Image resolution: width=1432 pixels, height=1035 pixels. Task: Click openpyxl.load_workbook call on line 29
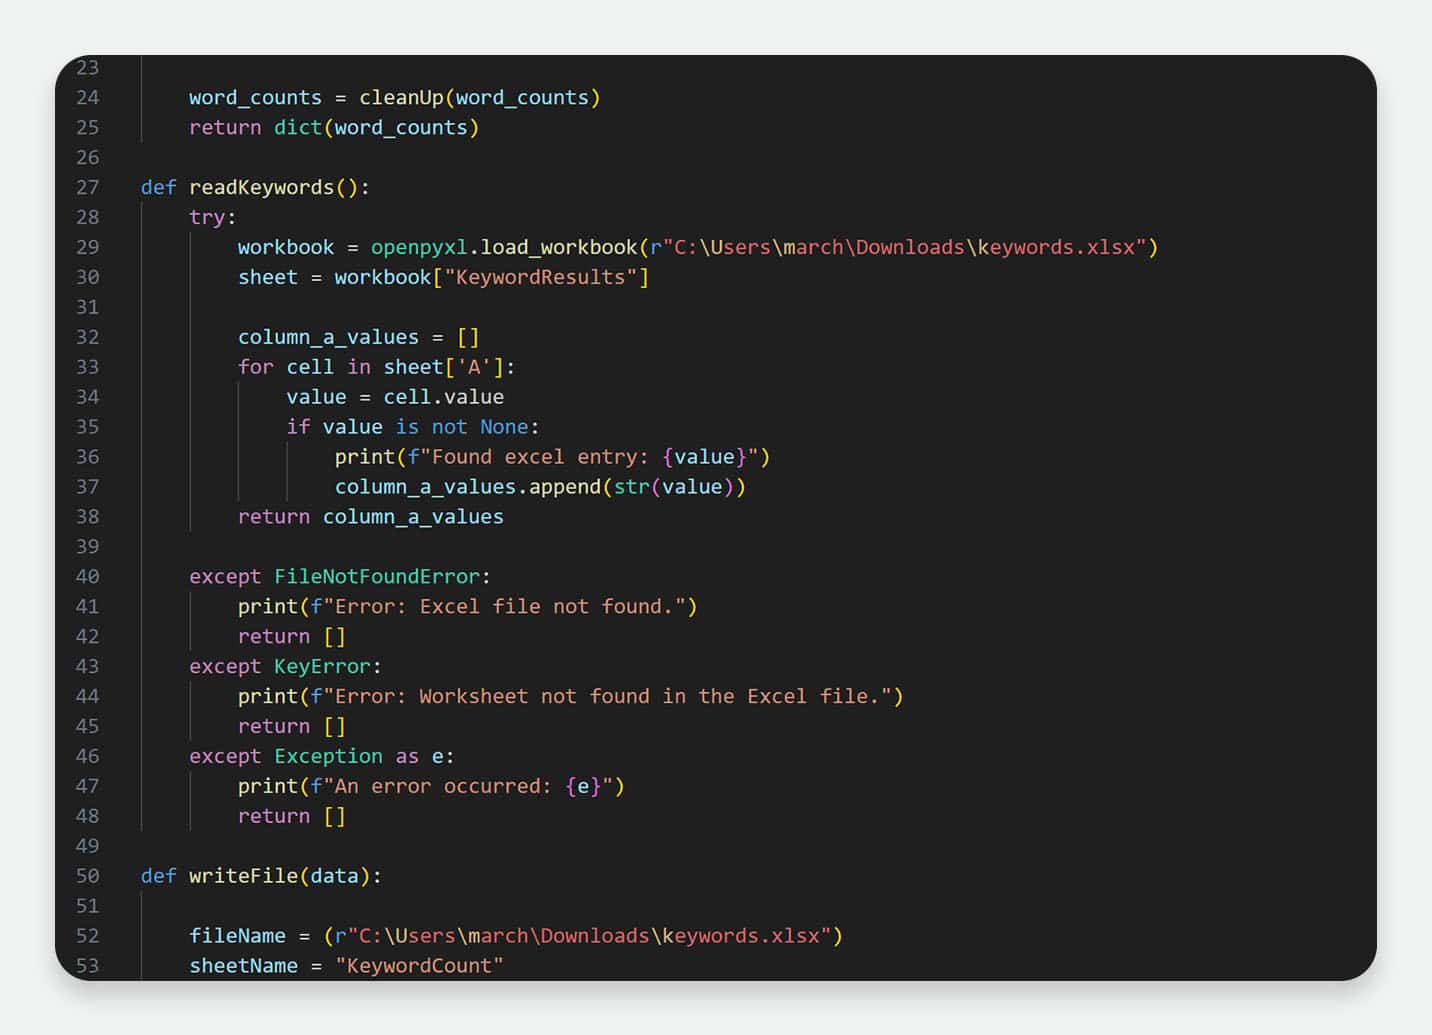point(765,247)
